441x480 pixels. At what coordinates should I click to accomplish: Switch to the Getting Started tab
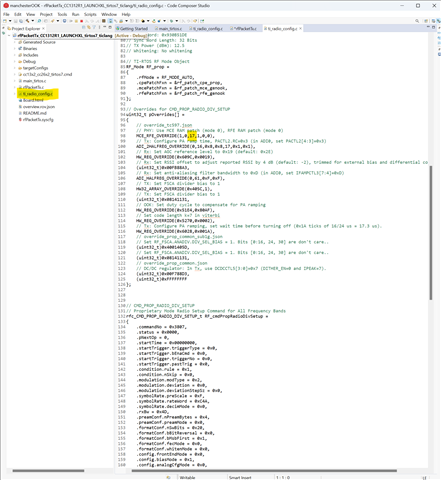tap(133, 29)
